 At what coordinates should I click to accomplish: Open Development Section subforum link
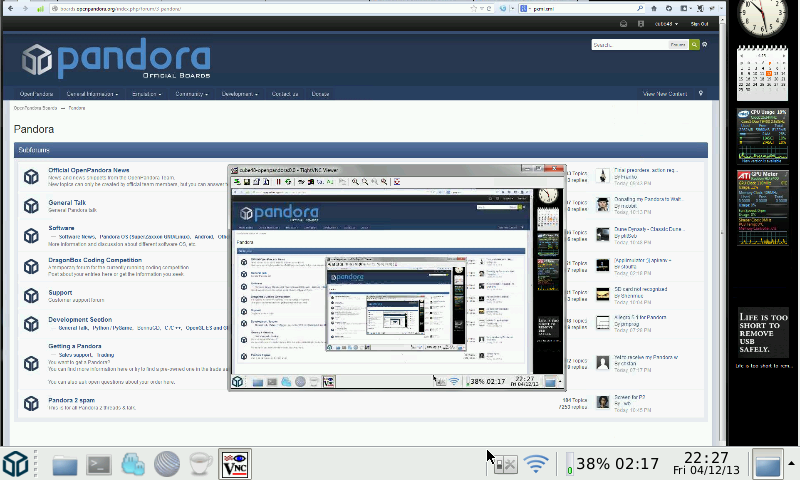(x=80, y=320)
